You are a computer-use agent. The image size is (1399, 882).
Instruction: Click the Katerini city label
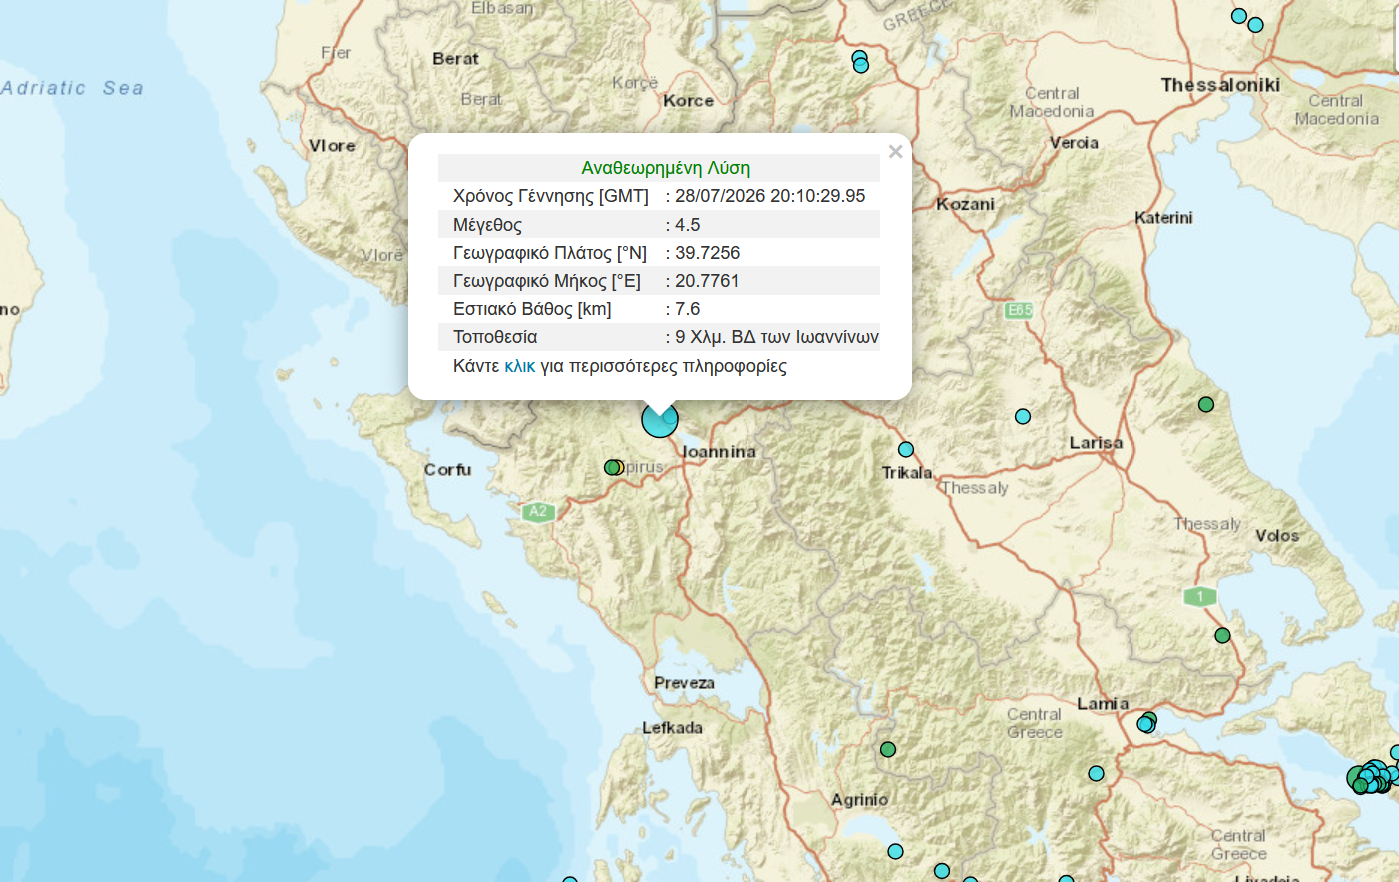coord(1163,218)
